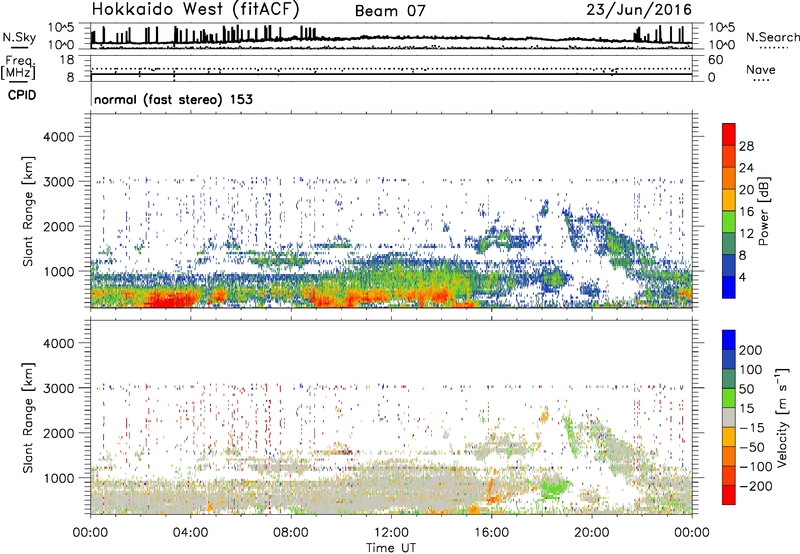
Task: Click the '-50' tick on Velocity color bar
Action: pyautogui.click(x=753, y=447)
